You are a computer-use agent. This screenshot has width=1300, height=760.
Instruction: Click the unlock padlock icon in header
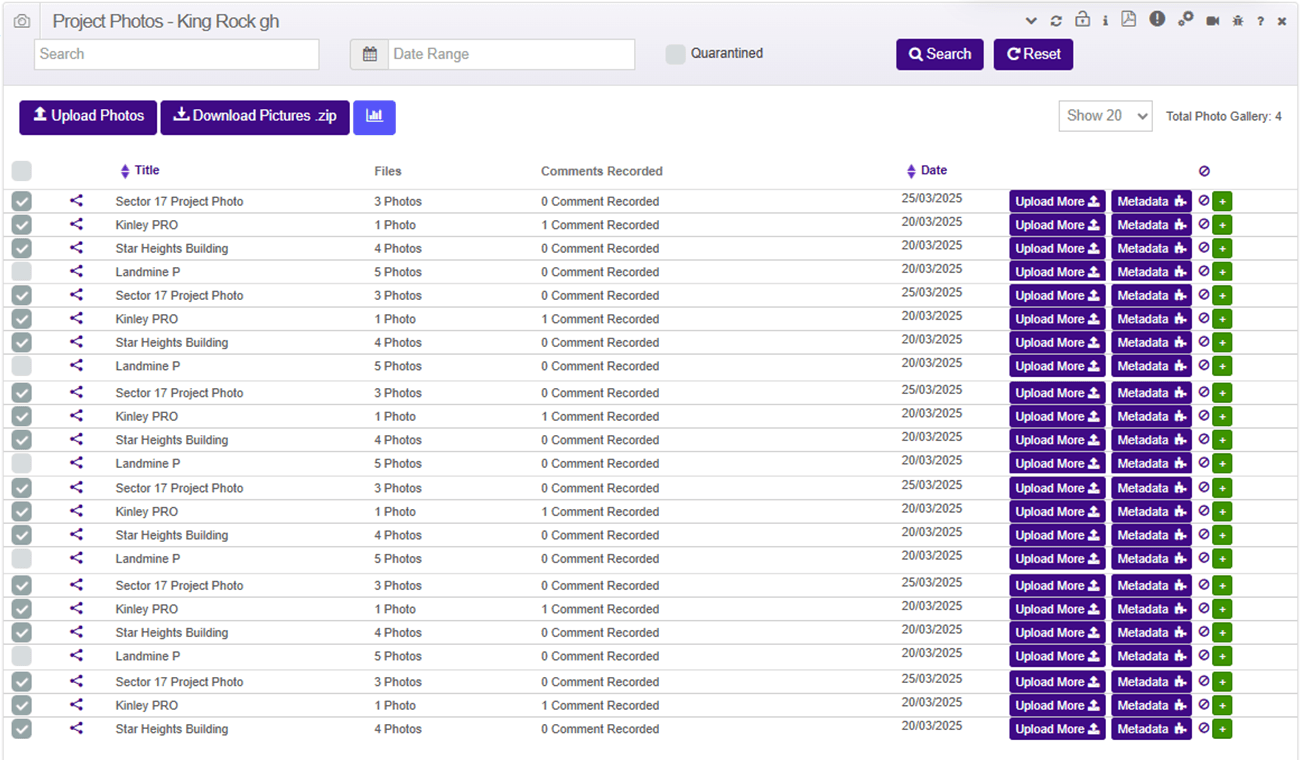tap(1082, 20)
